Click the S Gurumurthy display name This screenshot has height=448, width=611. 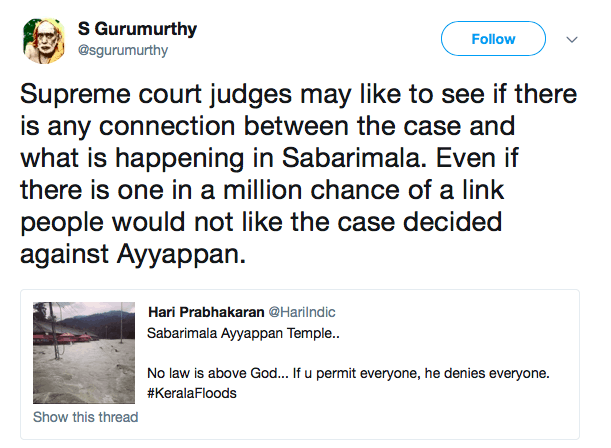tap(138, 30)
